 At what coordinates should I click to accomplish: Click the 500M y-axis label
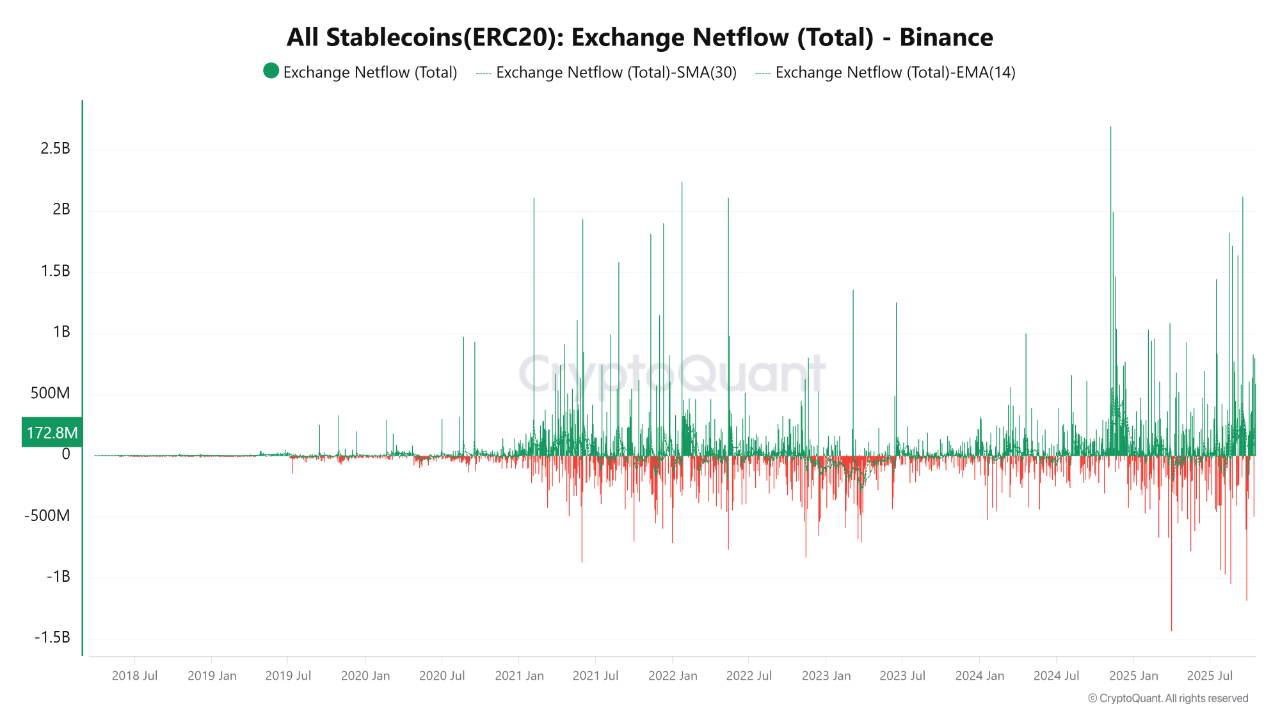pyautogui.click(x=48, y=394)
